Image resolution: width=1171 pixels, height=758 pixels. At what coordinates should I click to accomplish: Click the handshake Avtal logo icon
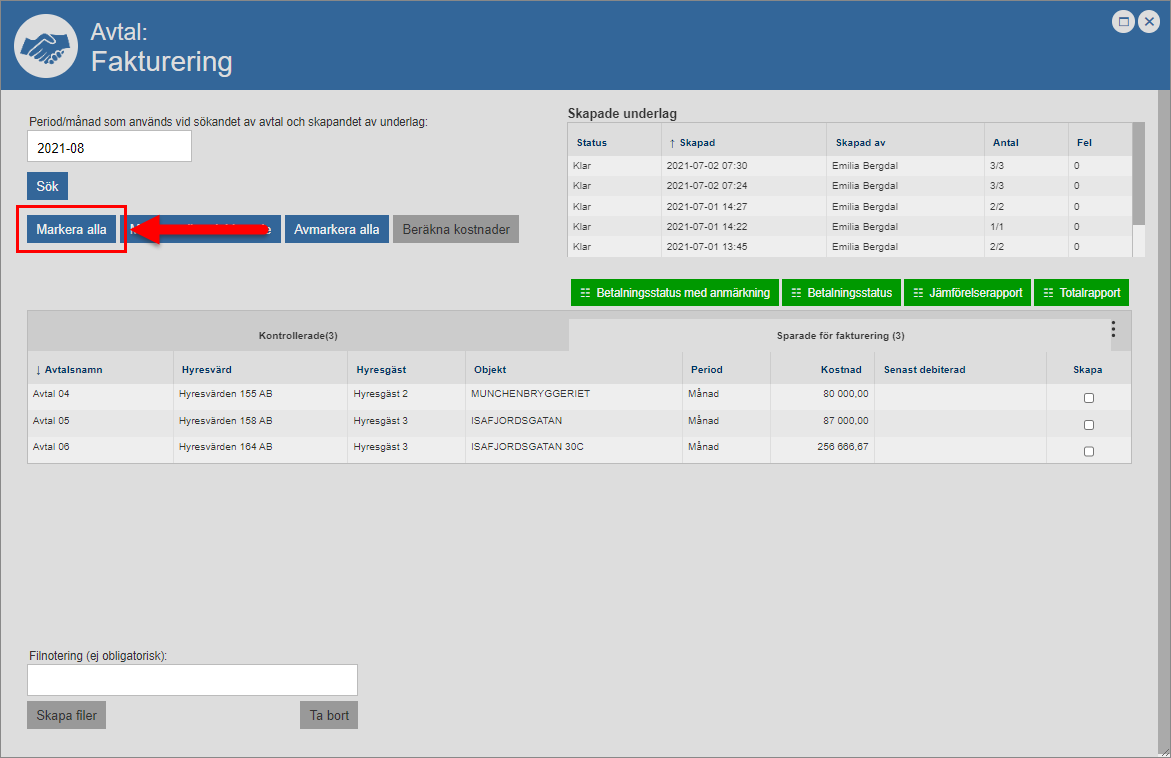tap(46, 45)
